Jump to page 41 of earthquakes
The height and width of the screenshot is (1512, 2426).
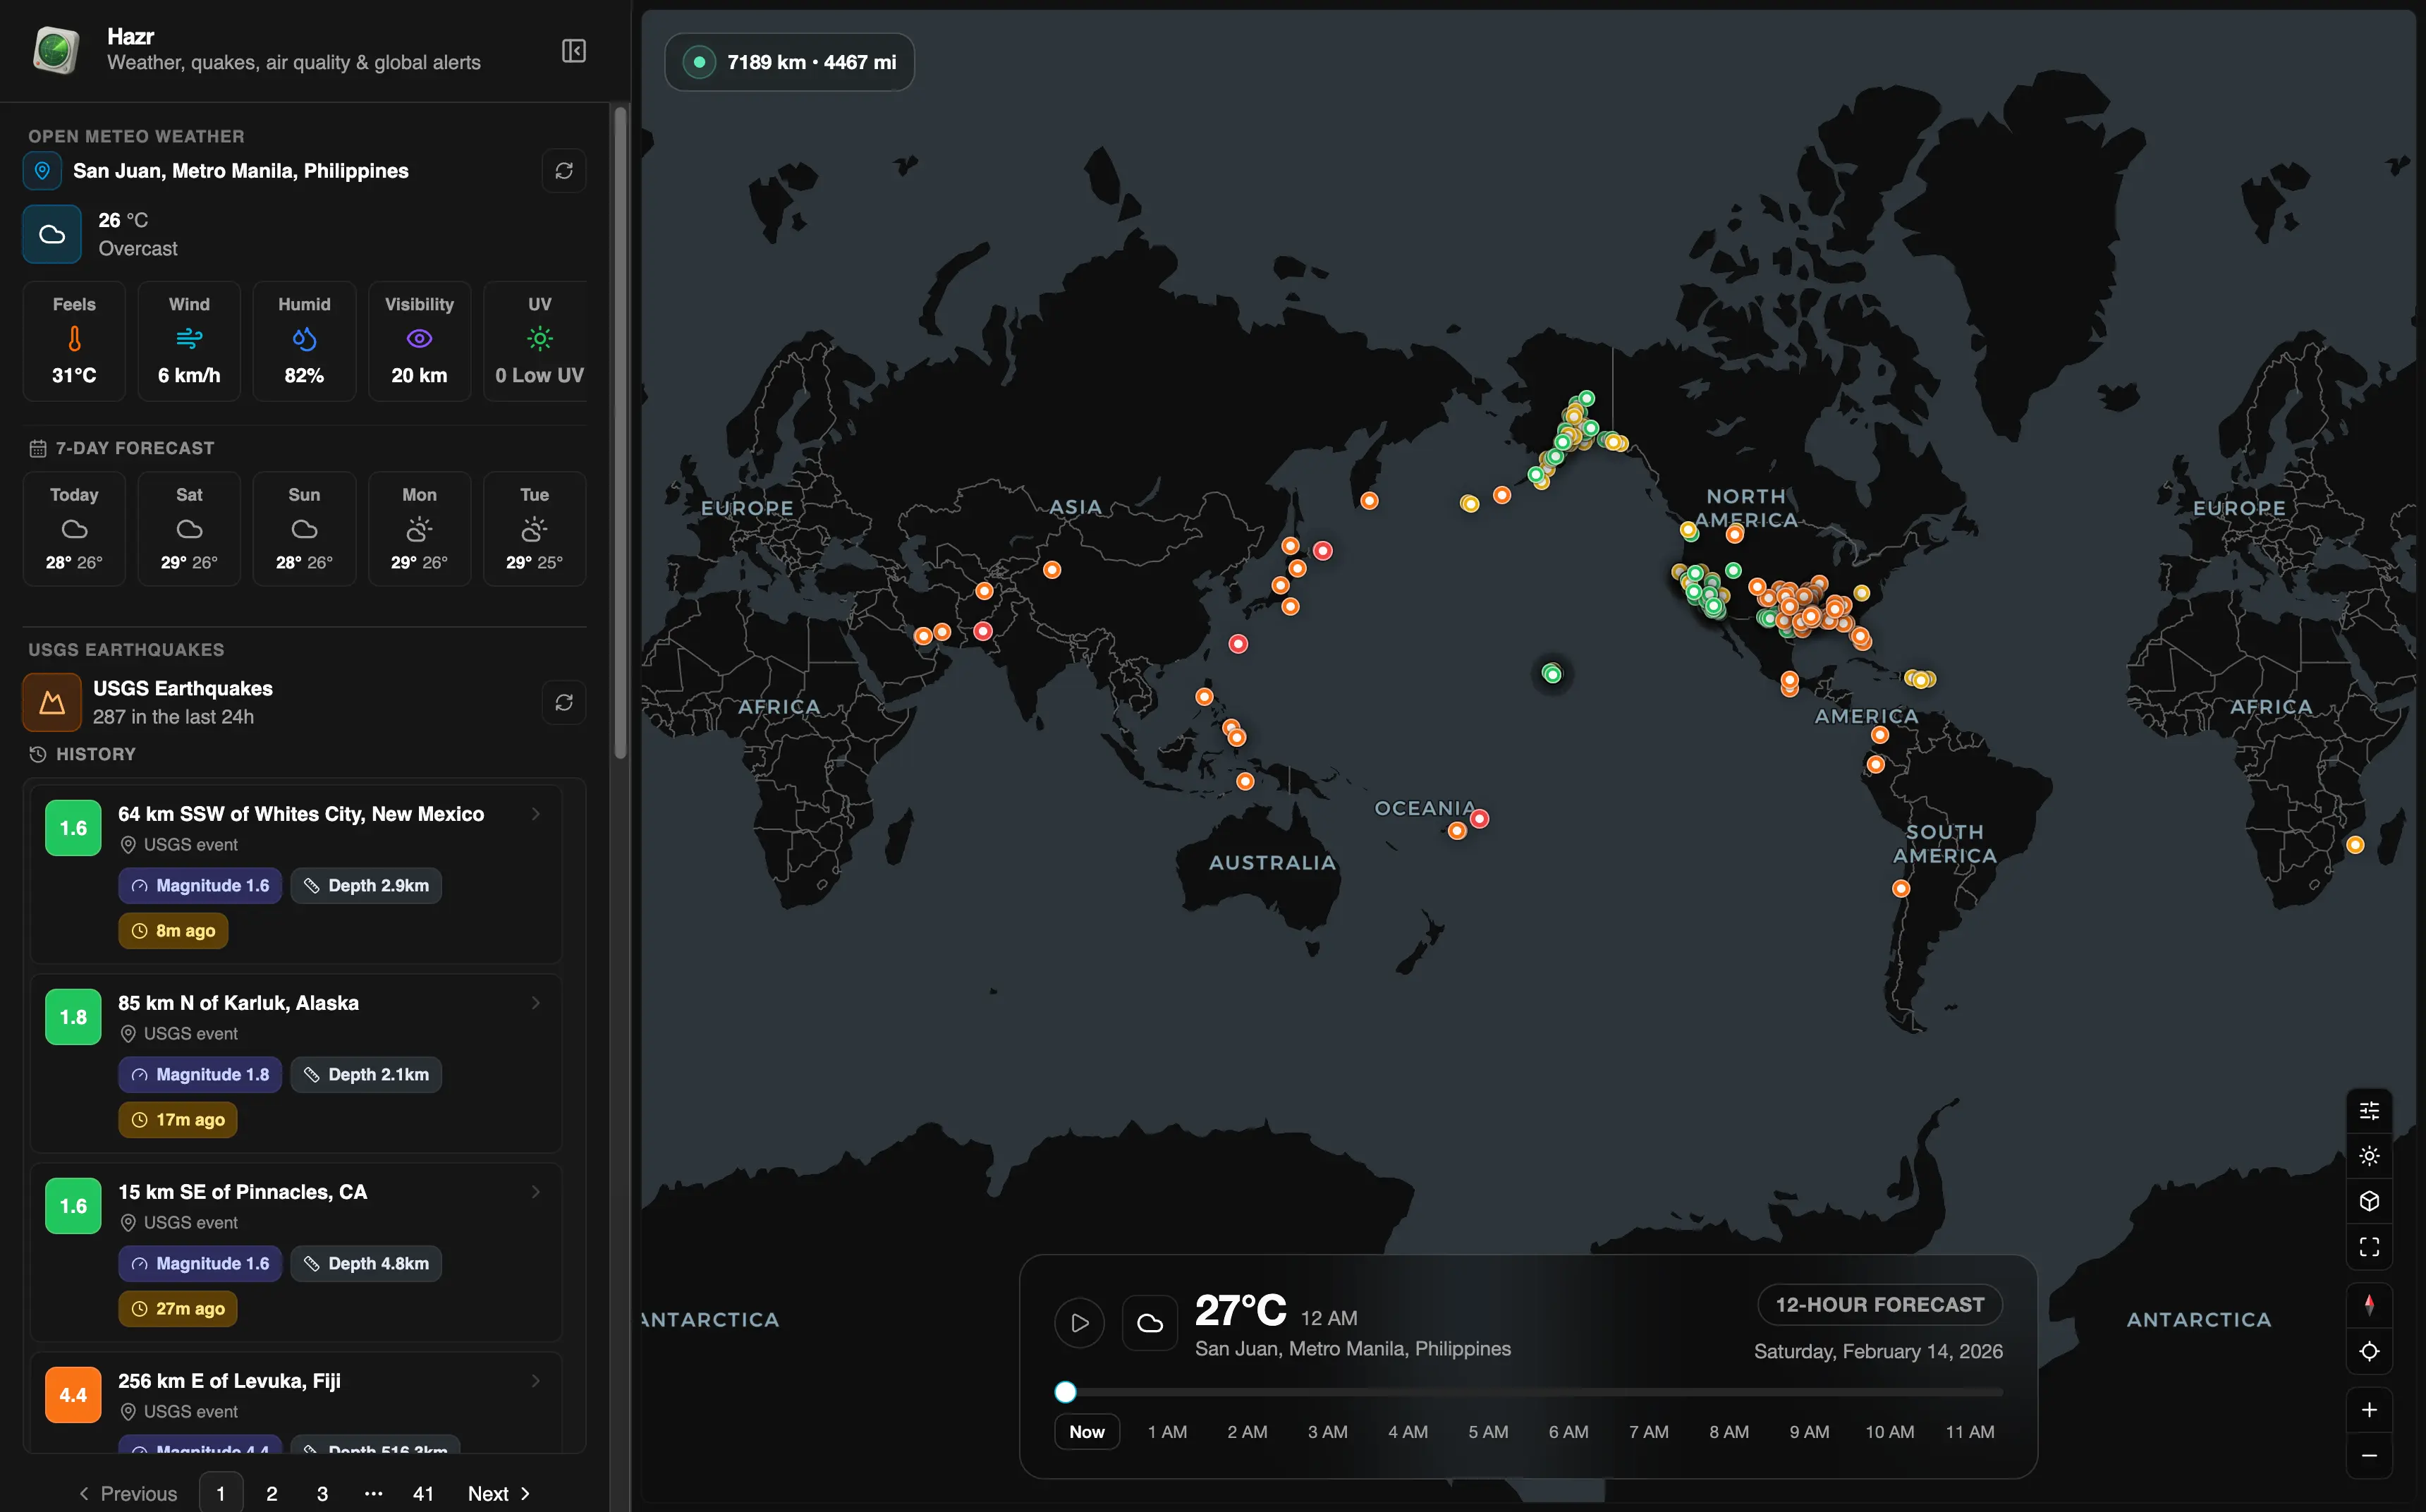(x=423, y=1493)
